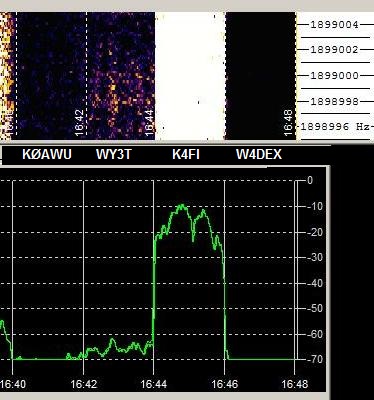Click the -10 dB scale value
The height and width of the screenshot is (400, 374).
315,206
